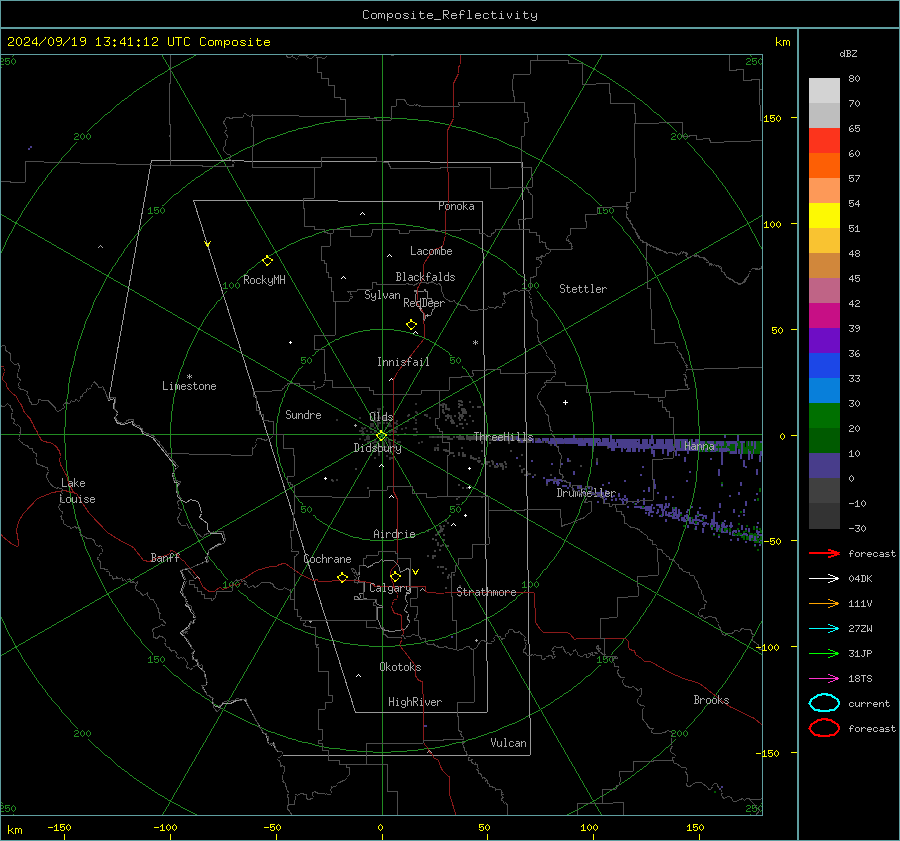Viewport: 900px width, 841px height.
Task: Click the Composite_Reflectivity title
Action: [450, 15]
